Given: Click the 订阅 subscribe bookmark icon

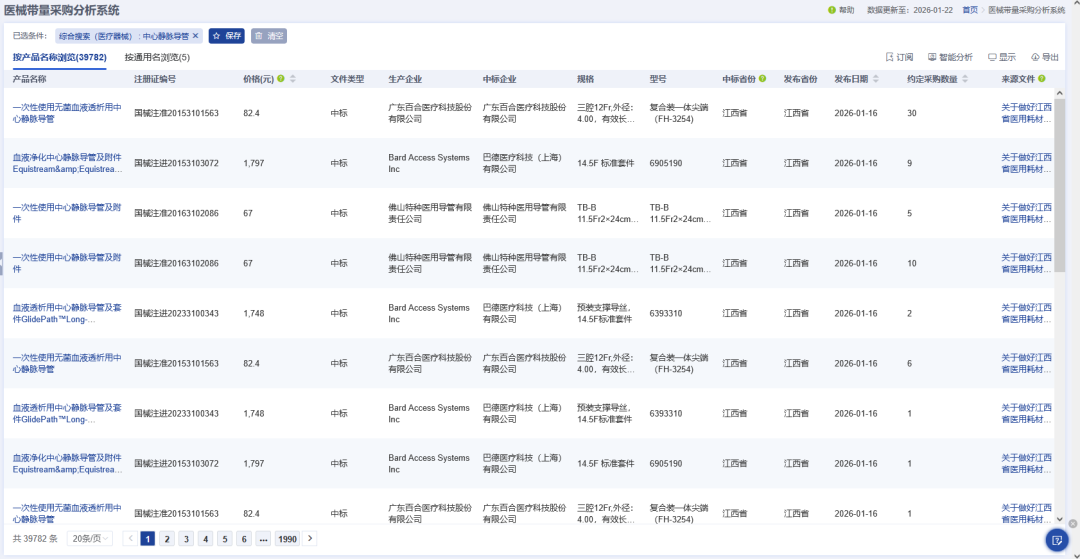Looking at the screenshot, I should [890, 57].
